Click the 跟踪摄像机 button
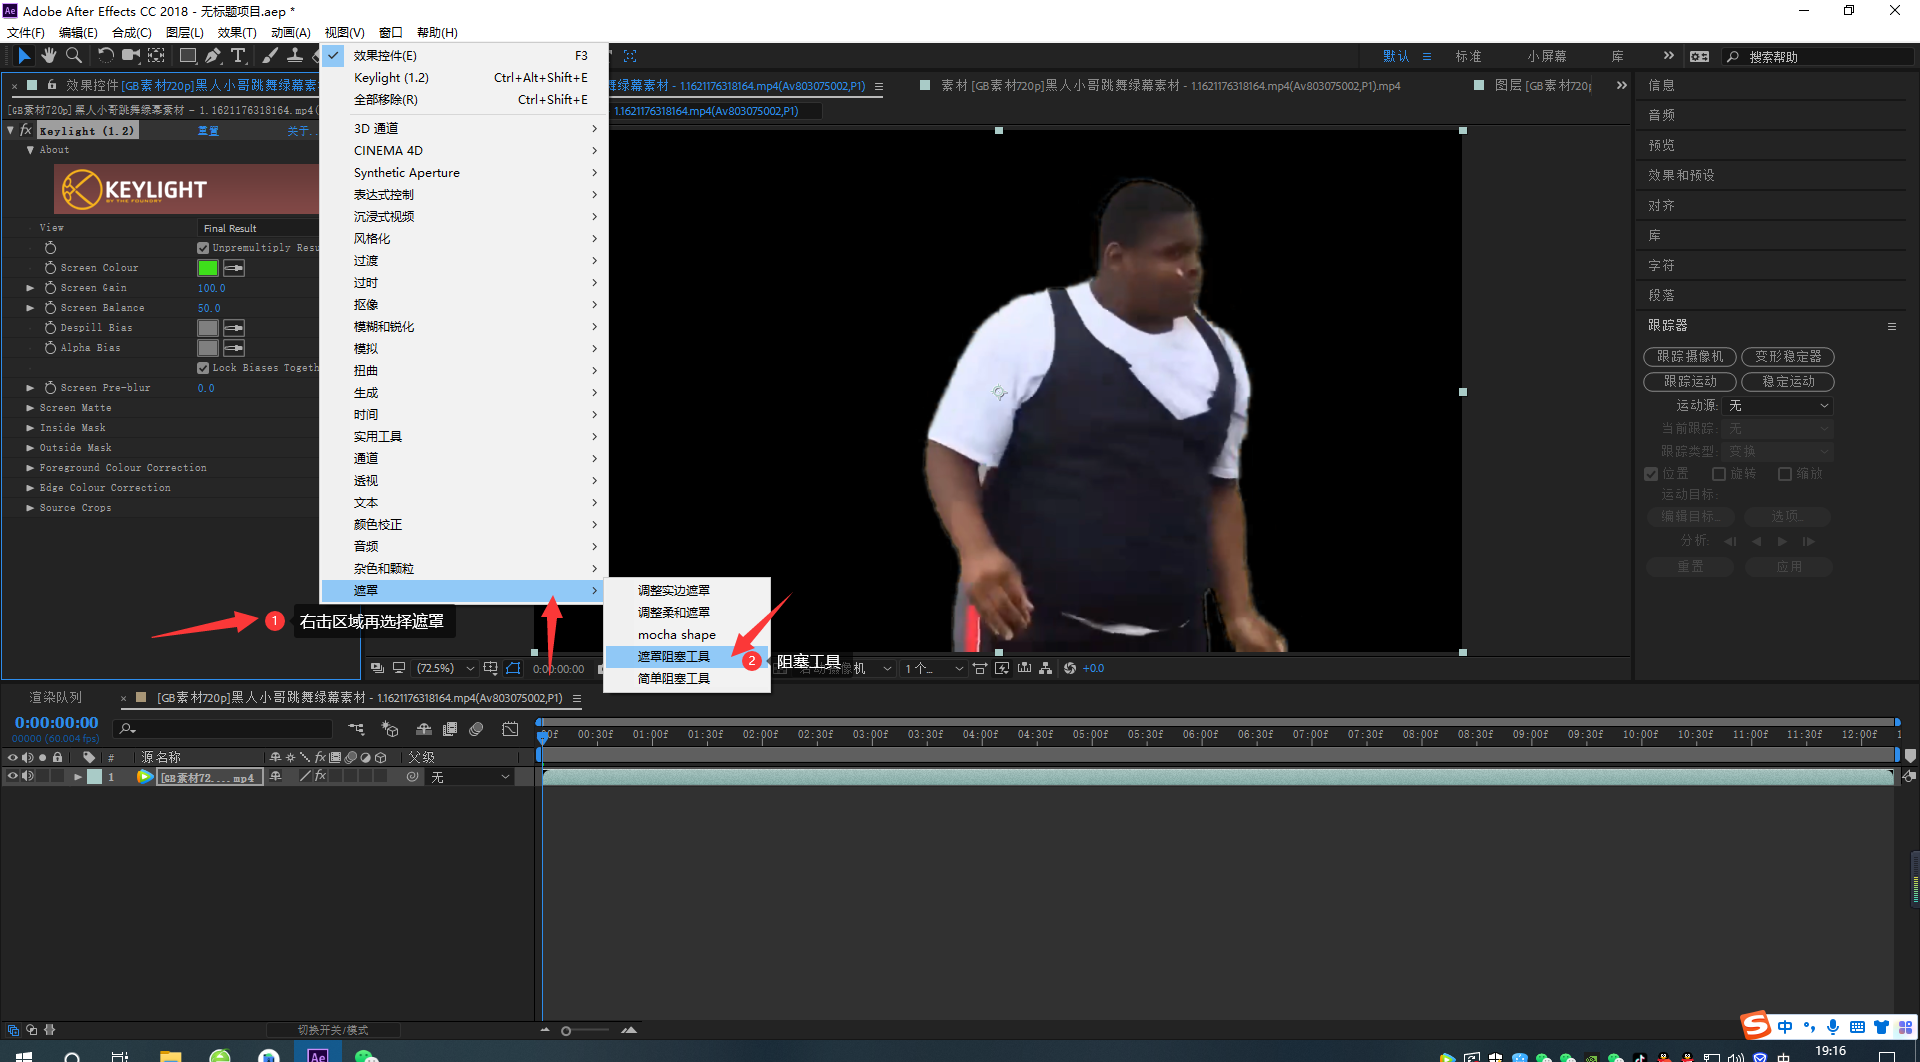1920x1062 pixels. 1689,357
